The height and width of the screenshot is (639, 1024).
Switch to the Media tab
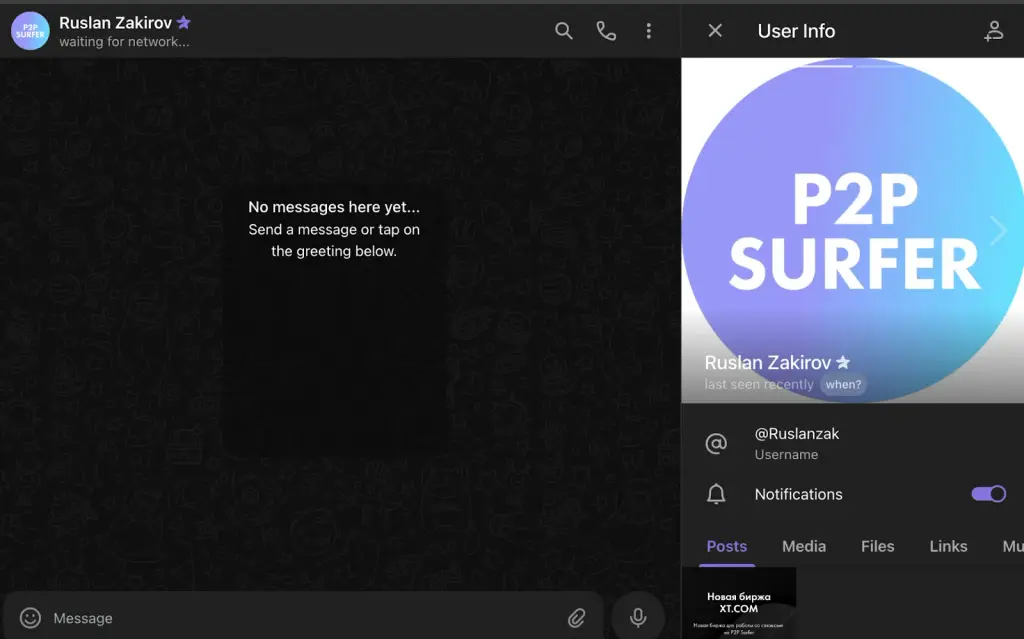click(x=804, y=546)
